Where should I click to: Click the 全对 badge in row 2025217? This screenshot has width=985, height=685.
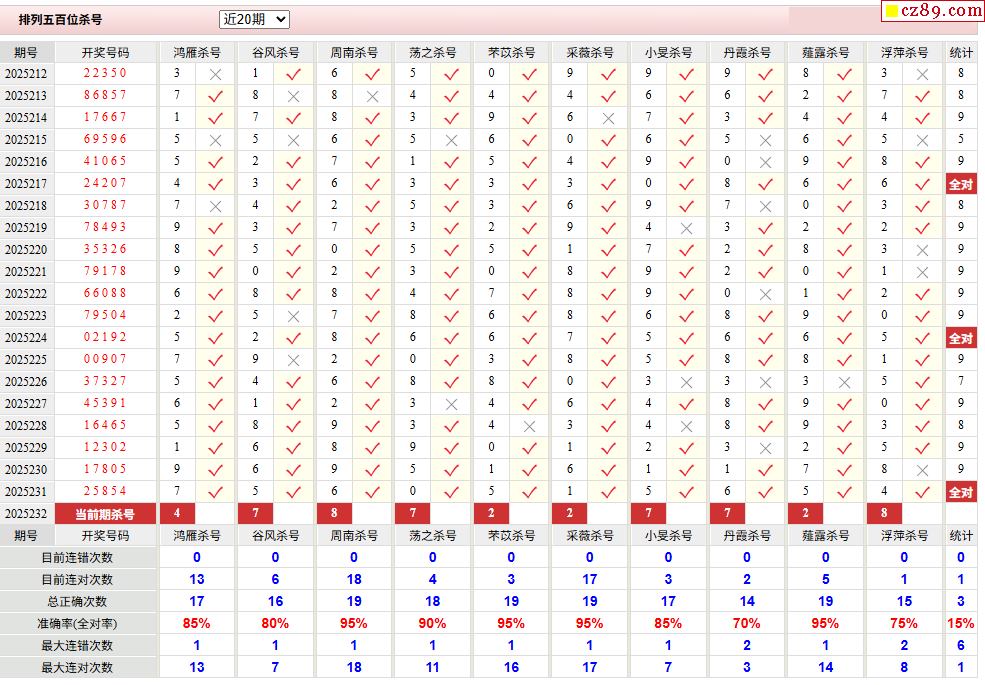pos(961,184)
